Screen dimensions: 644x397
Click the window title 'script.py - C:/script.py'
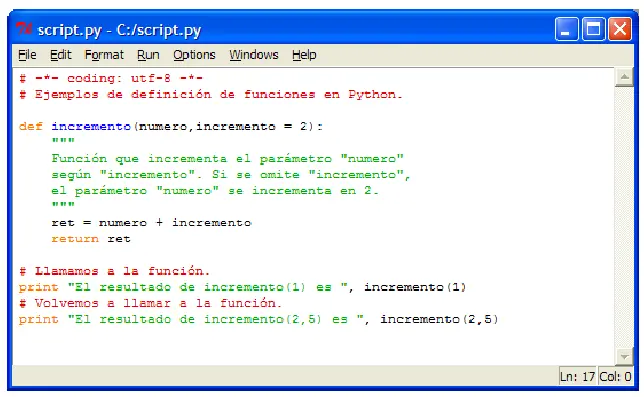click(119, 30)
